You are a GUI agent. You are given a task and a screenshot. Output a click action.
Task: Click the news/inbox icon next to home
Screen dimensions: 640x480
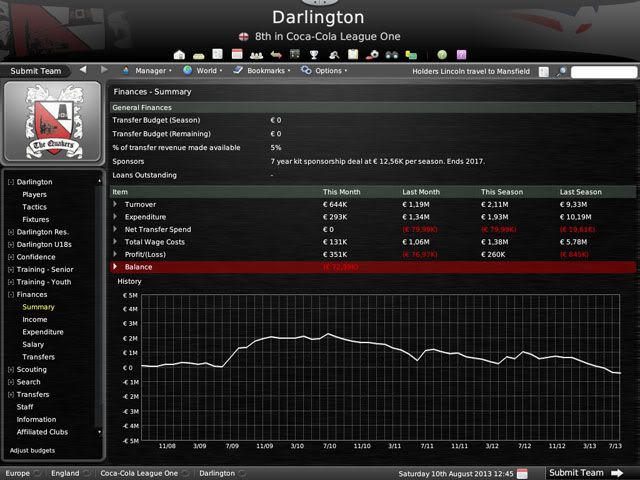198,56
